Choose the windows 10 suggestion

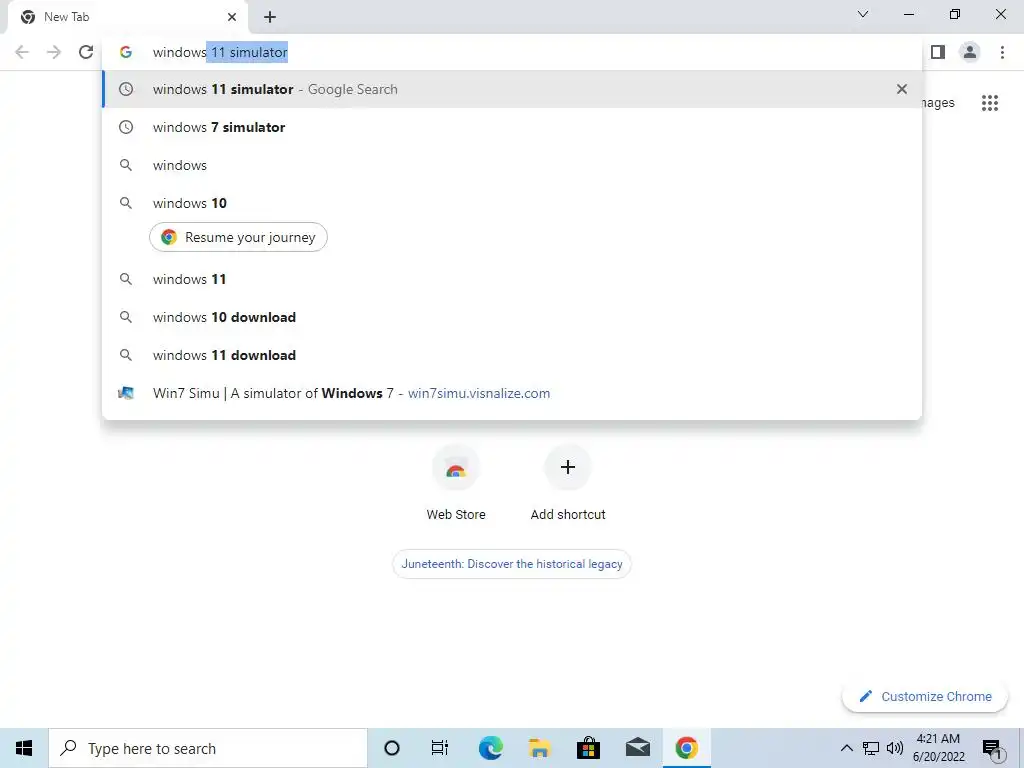512,202
